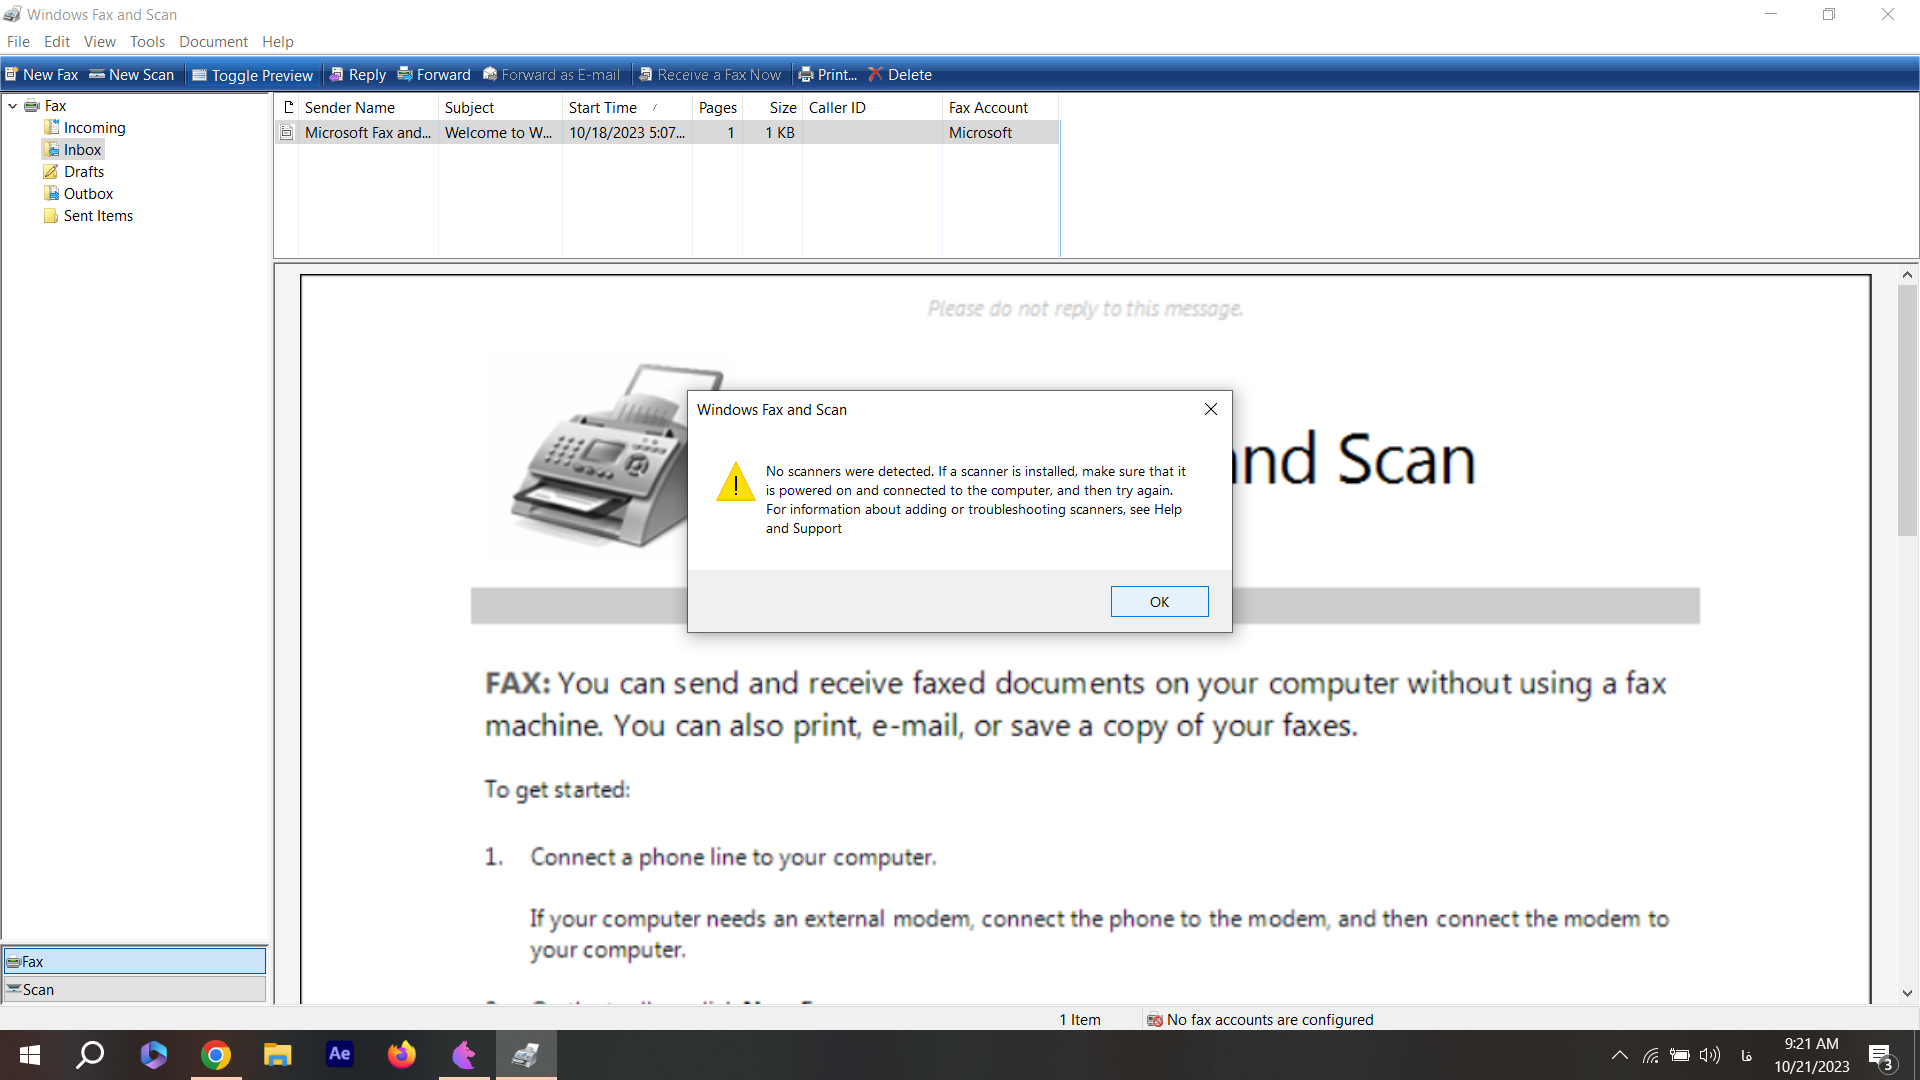
Task: Open the Sent Items folder
Action: coord(98,216)
